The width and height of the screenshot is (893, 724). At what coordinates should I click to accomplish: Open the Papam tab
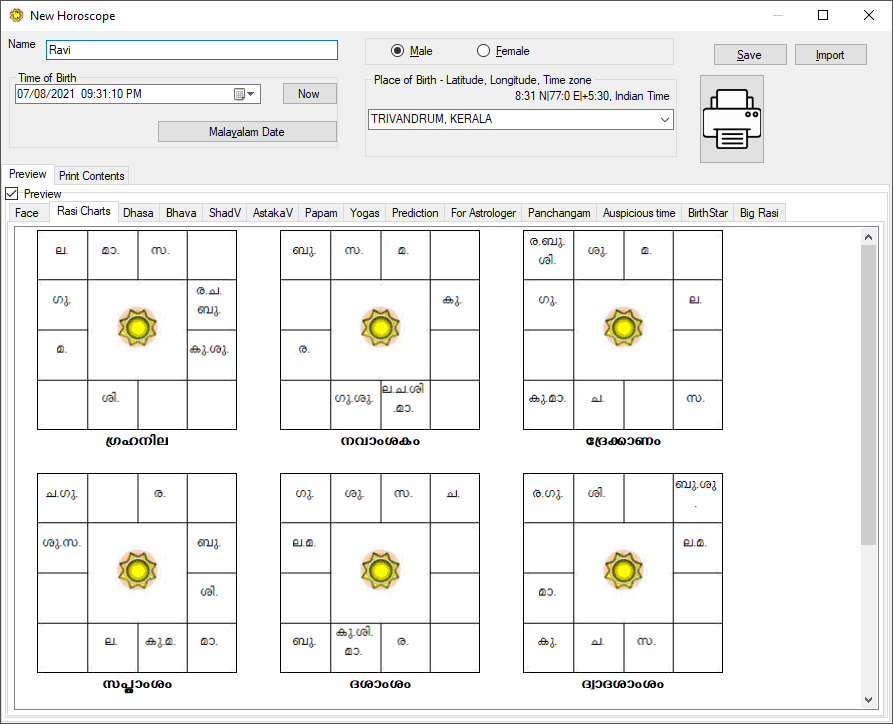pos(321,213)
